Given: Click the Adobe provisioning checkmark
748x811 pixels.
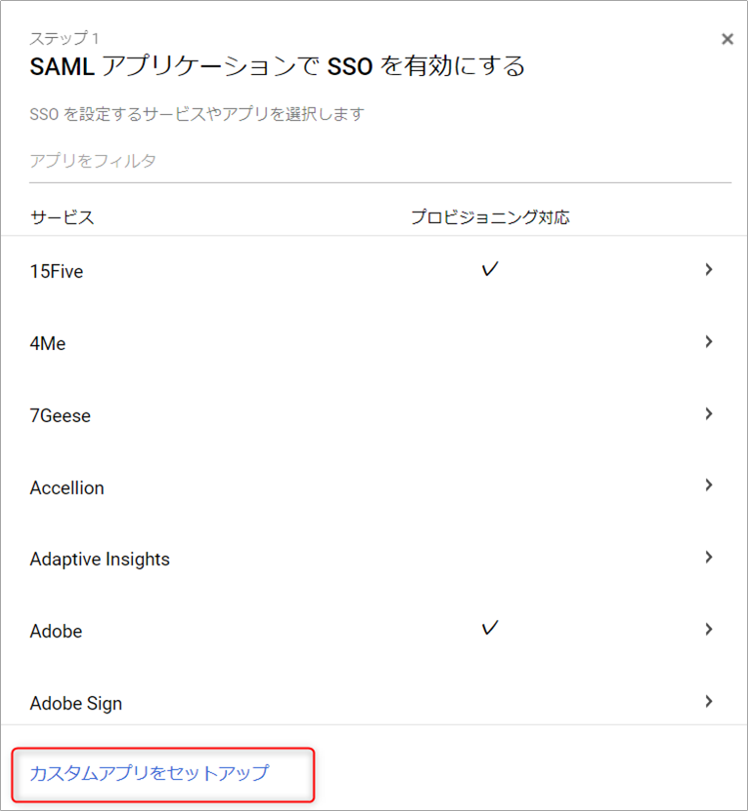Looking at the screenshot, I should click(x=489, y=628).
